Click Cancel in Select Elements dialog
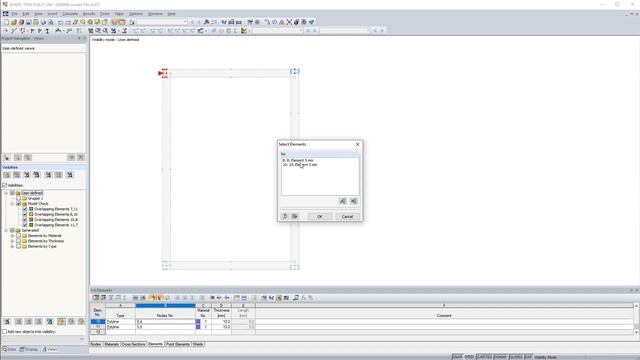 pyautogui.click(x=347, y=216)
